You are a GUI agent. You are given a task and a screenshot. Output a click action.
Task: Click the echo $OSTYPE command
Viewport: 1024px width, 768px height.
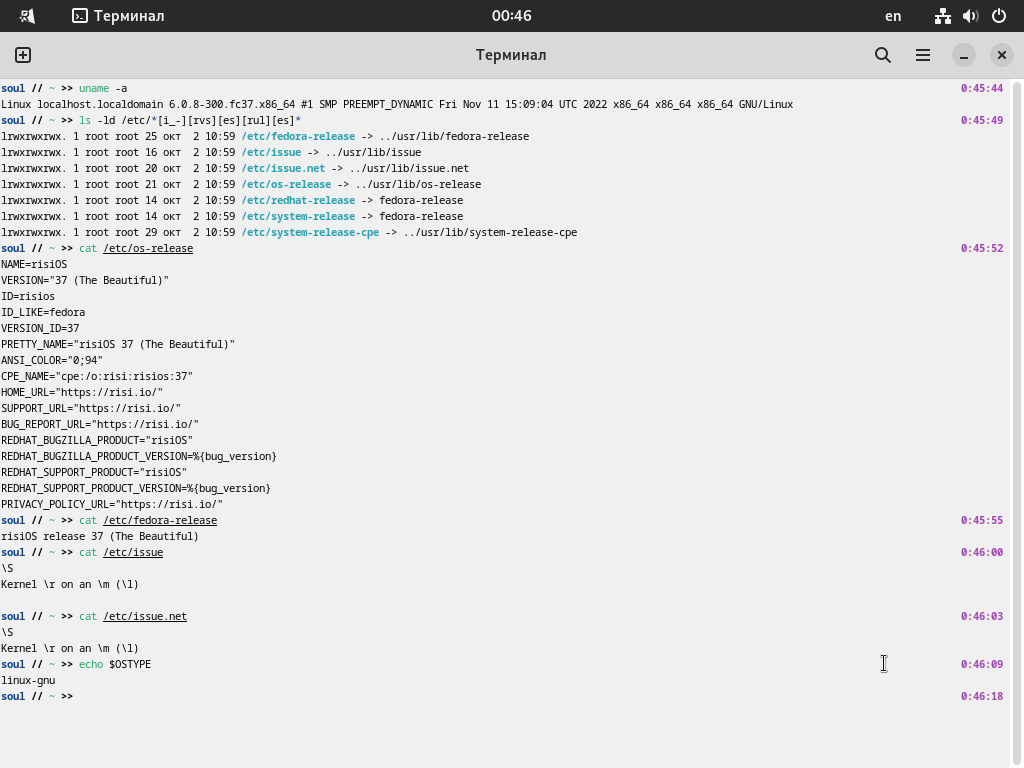[x=115, y=664]
